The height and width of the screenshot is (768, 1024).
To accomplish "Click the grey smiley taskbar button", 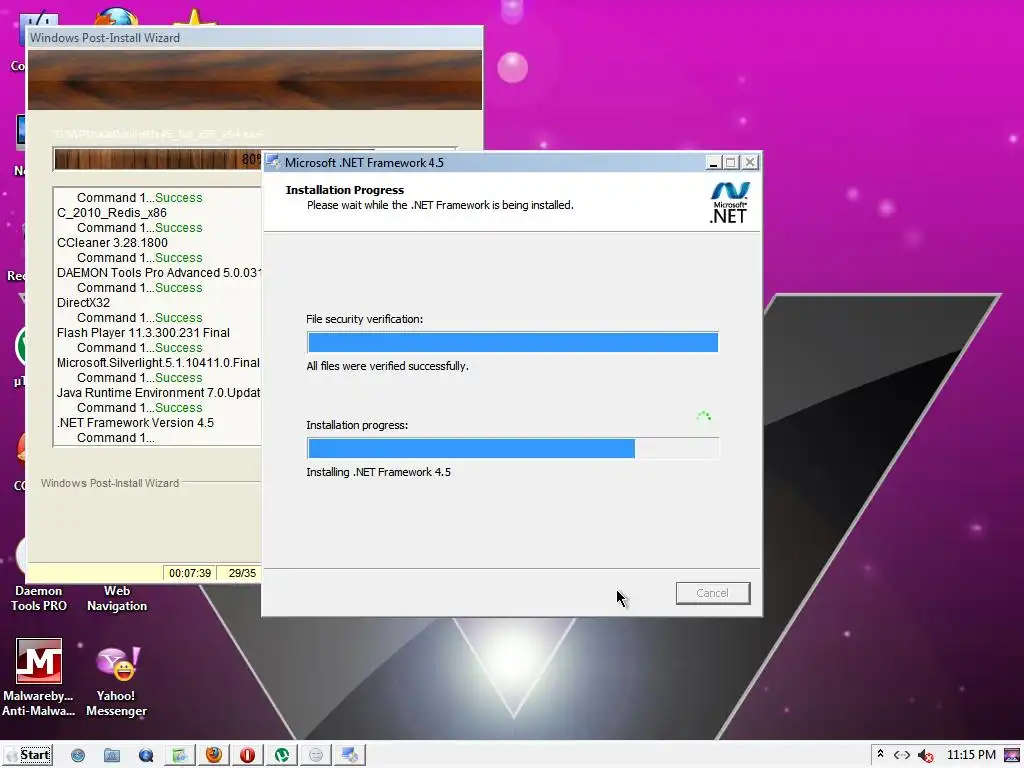I will (x=315, y=755).
